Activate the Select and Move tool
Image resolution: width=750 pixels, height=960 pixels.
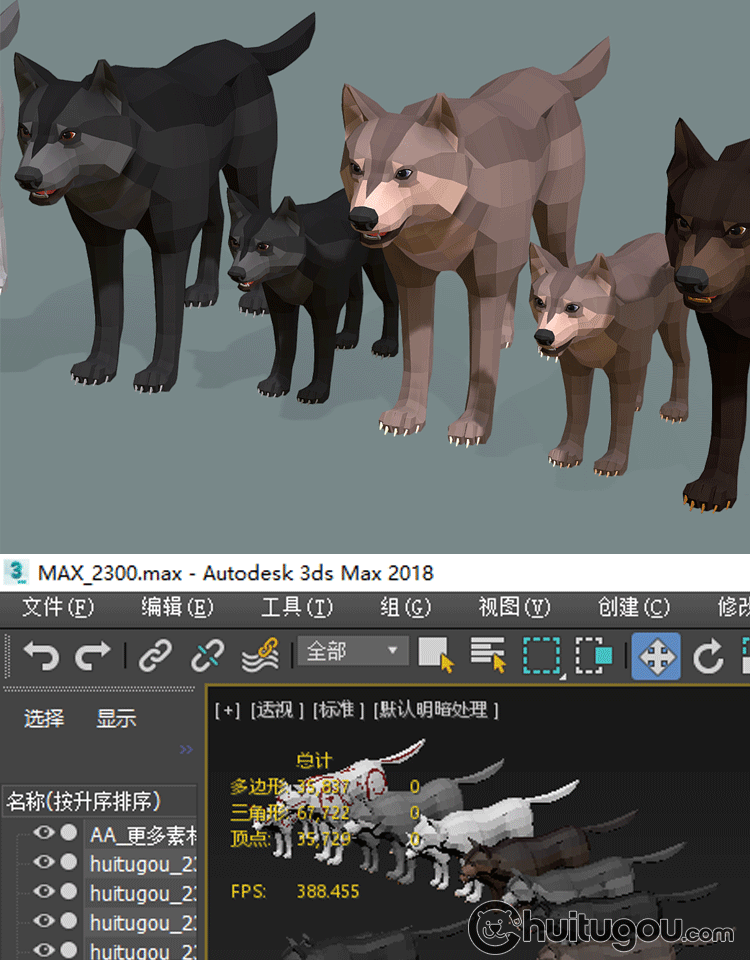click(655, 656)
